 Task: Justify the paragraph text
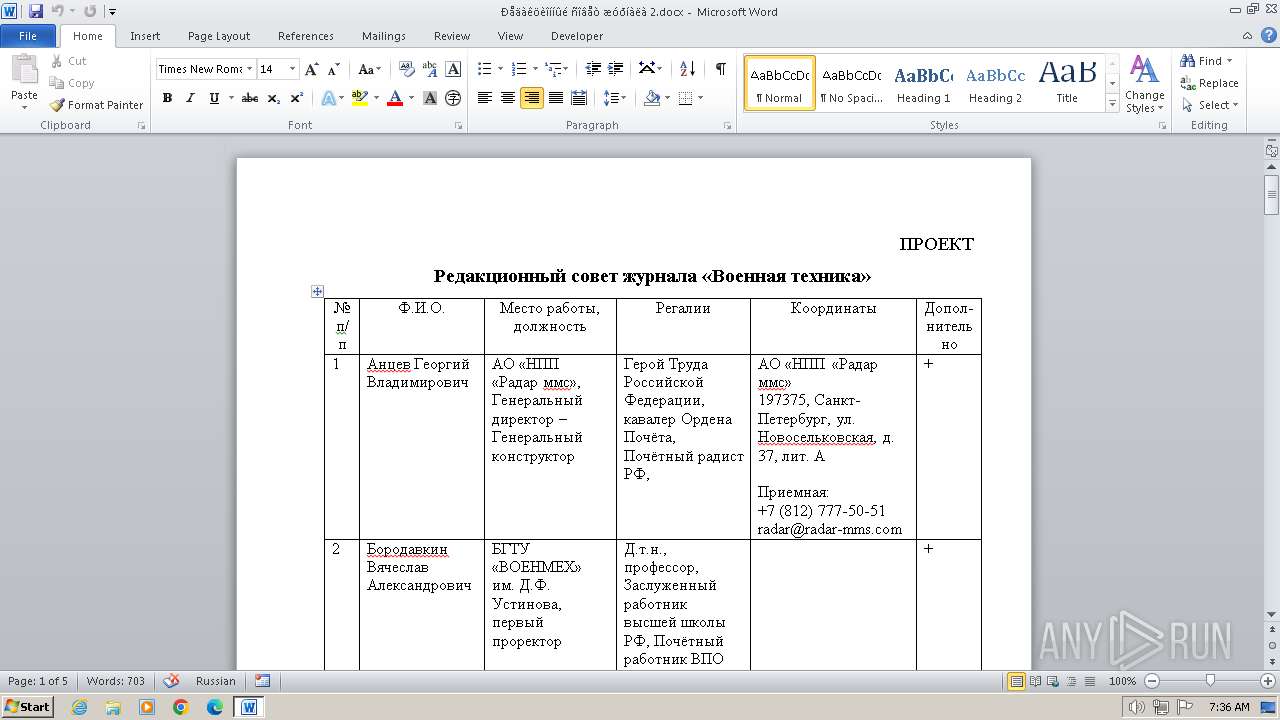tap(555, 98)
